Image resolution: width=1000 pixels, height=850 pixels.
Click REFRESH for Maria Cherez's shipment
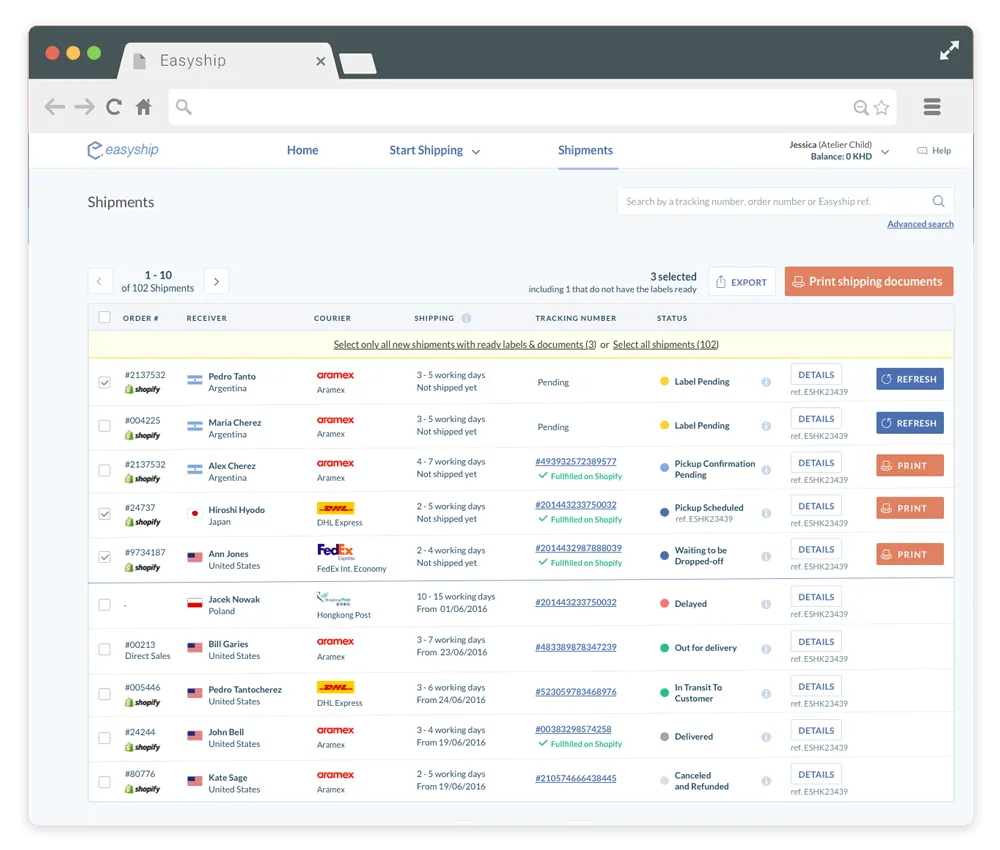[909, 423]
